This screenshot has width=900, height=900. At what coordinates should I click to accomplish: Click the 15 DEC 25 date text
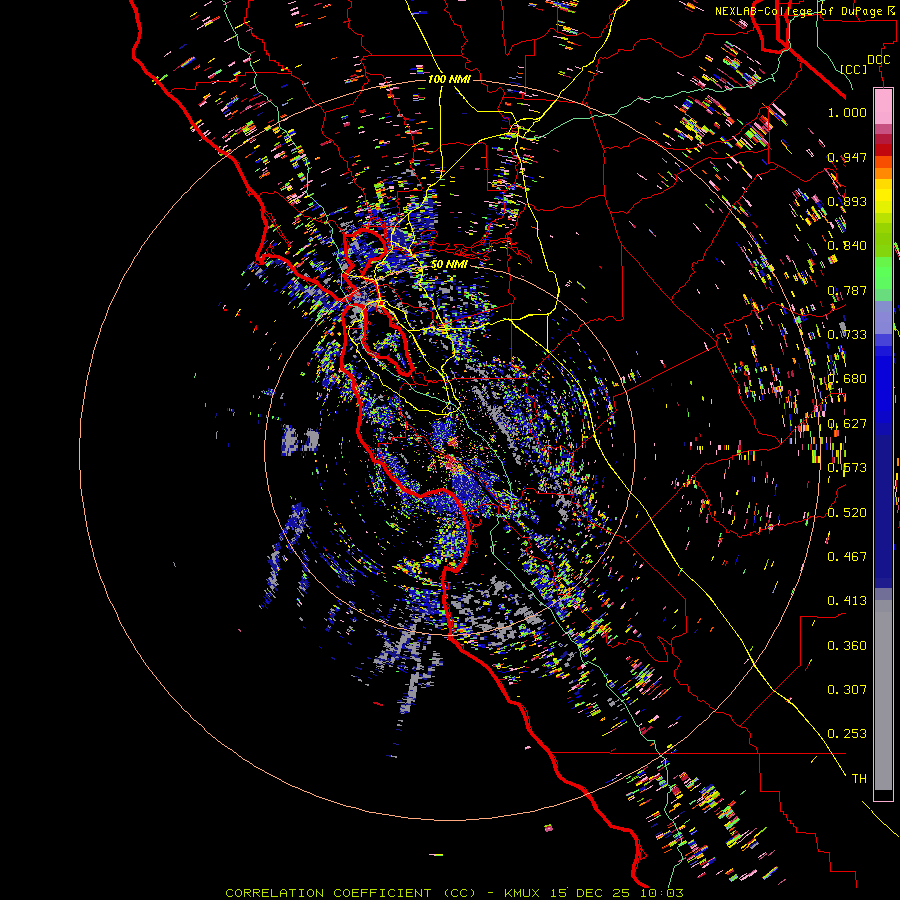point(589,893)
